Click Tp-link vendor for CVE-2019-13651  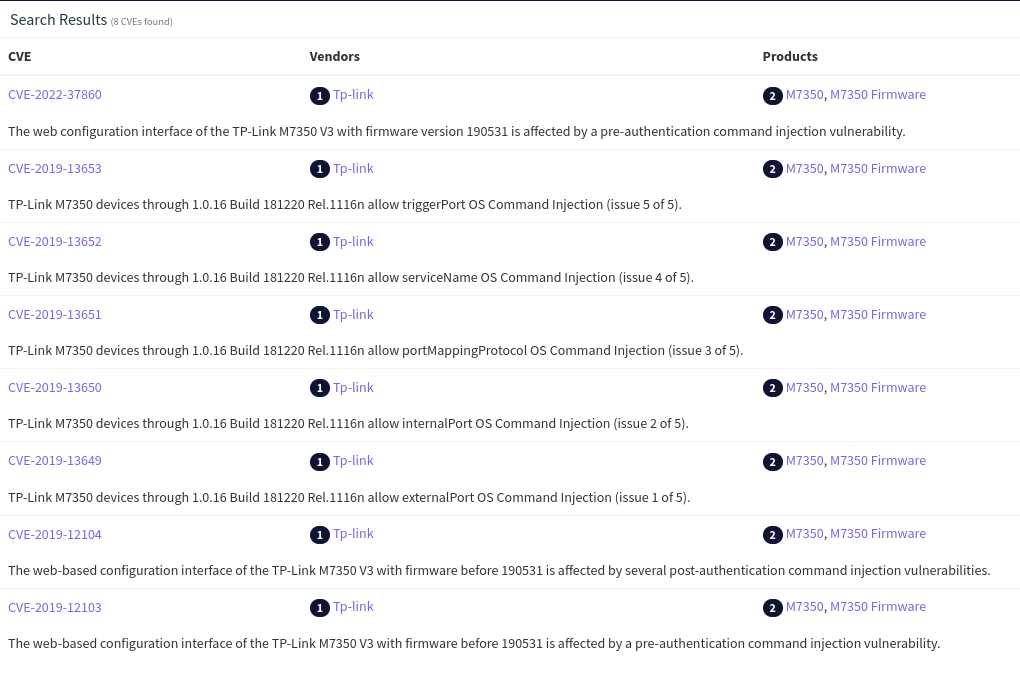click(353, 314)
